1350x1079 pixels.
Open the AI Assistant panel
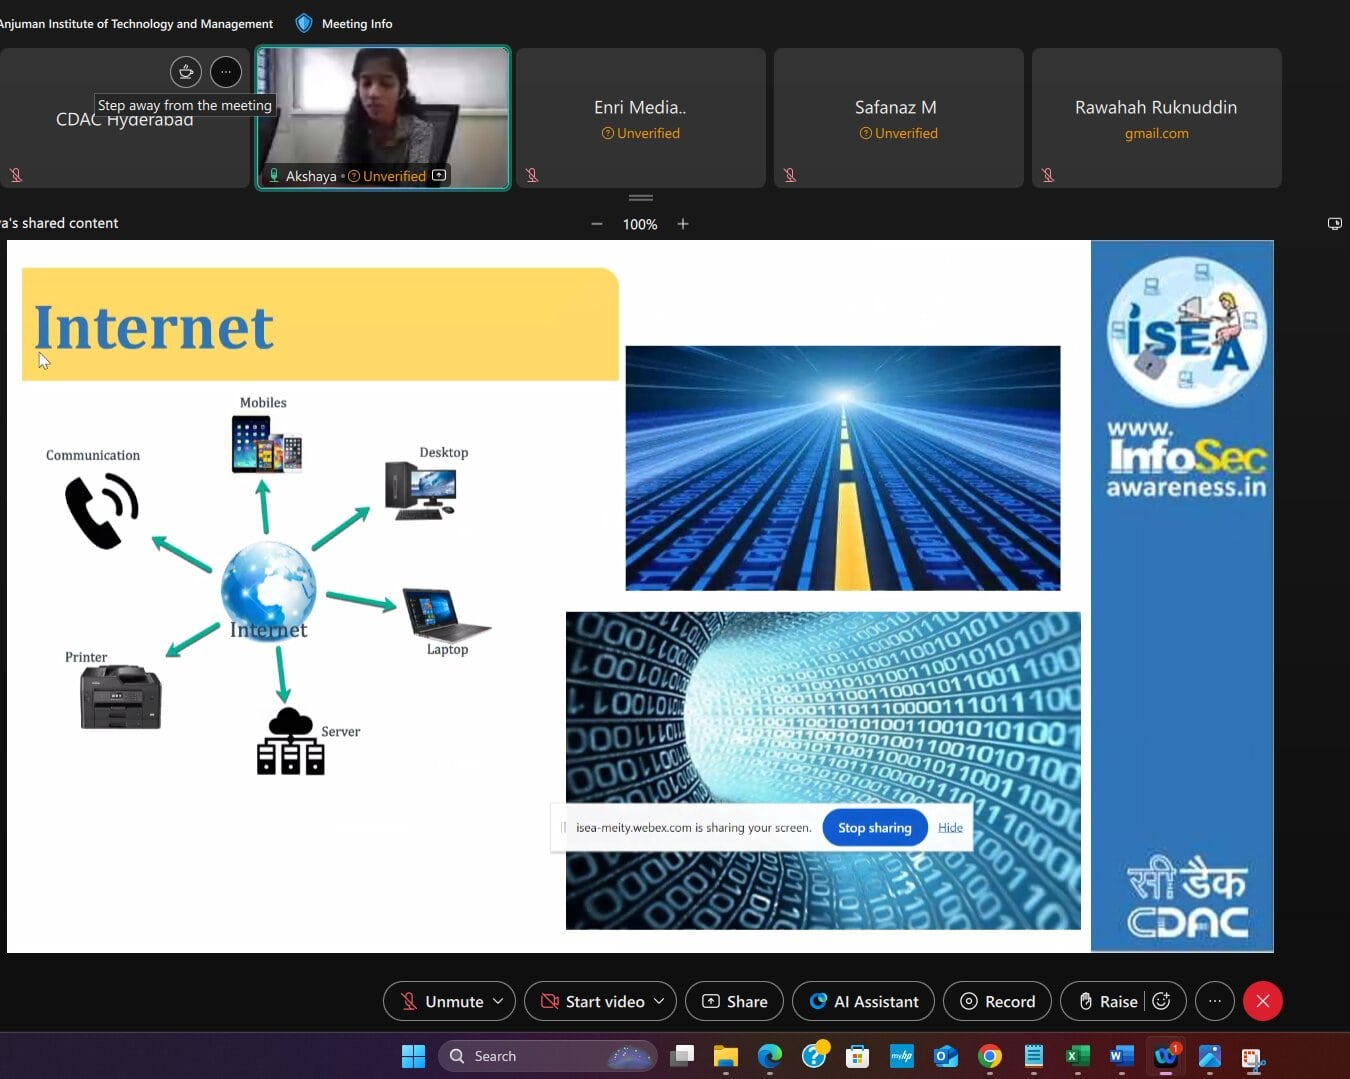tap(863, 1001)
